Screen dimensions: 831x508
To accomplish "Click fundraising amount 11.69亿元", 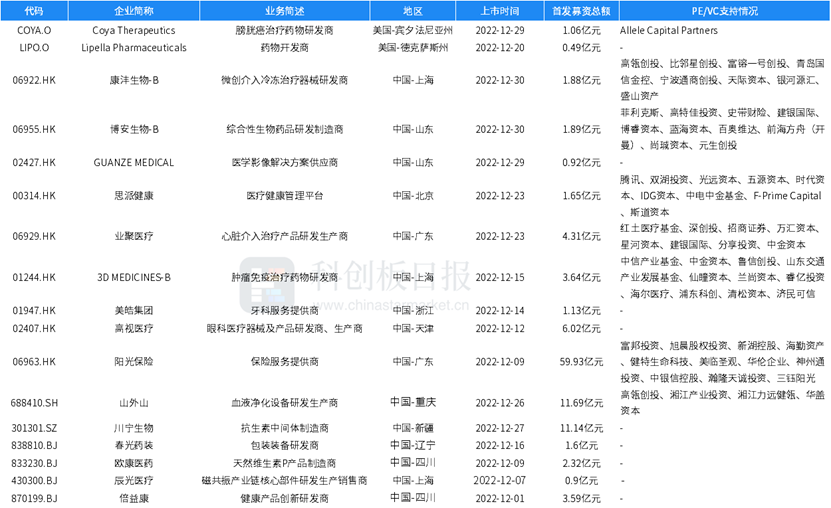I will [581, 403].
